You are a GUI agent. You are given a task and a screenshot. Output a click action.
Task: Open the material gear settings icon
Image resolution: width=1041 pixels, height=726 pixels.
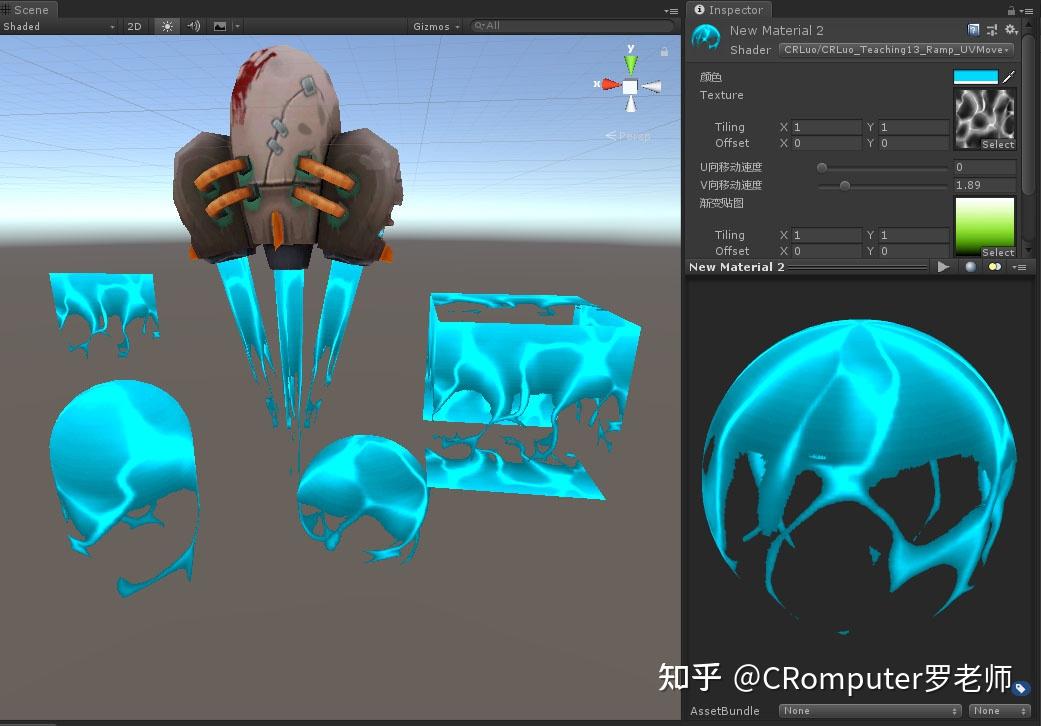tap(1010, 31)
